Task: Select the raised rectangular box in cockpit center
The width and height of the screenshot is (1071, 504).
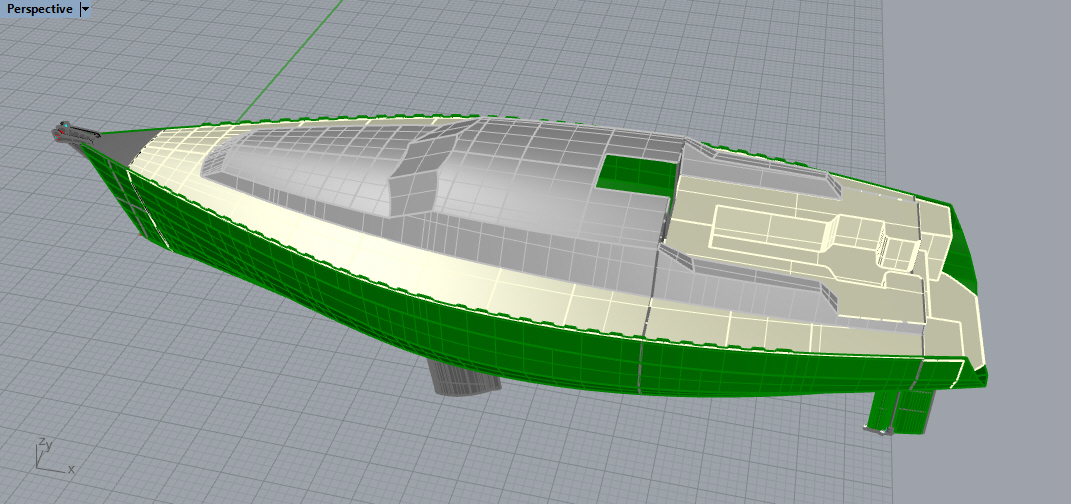Action: pos(770,230)
